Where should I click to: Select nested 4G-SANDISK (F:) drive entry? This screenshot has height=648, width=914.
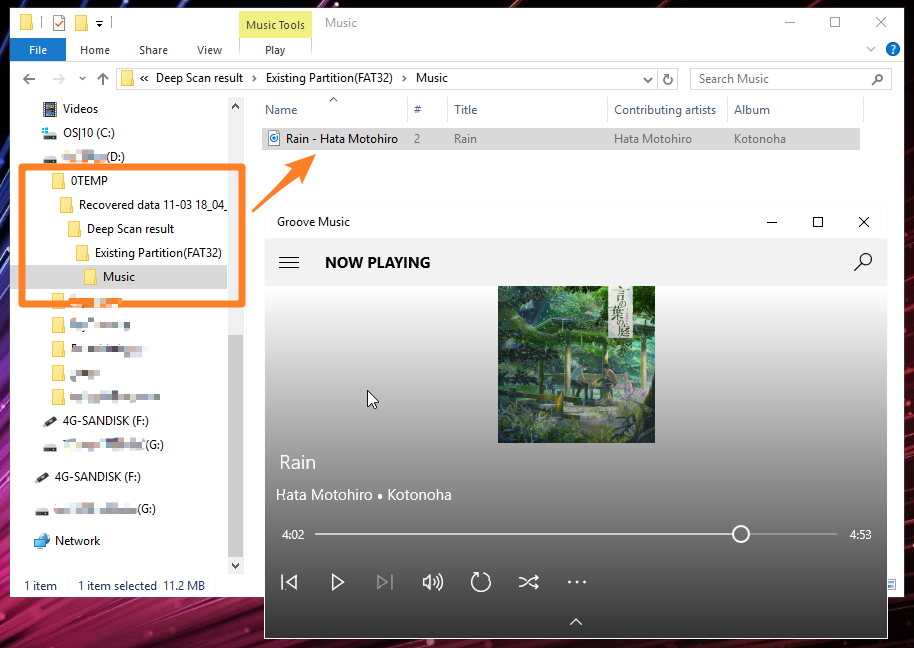106,421
